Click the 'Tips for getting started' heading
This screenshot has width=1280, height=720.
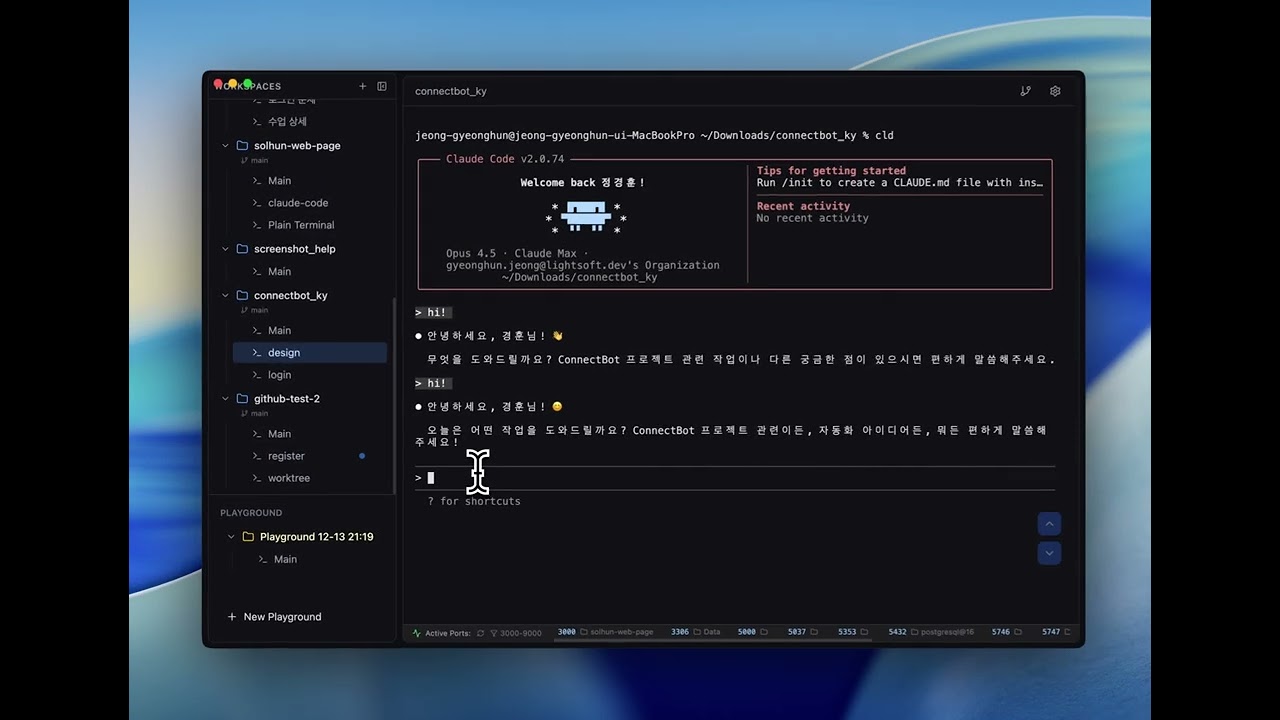tap(831, 171)
